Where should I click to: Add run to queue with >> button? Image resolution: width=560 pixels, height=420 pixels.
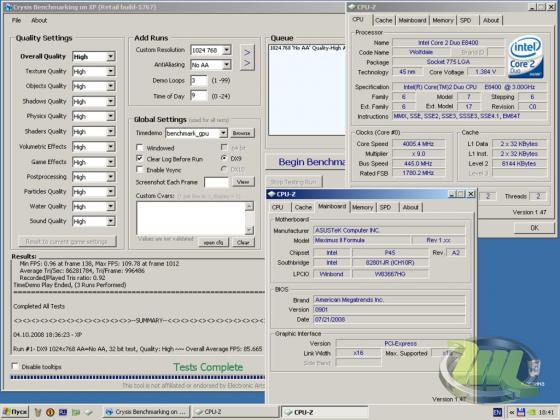(247, 58)
